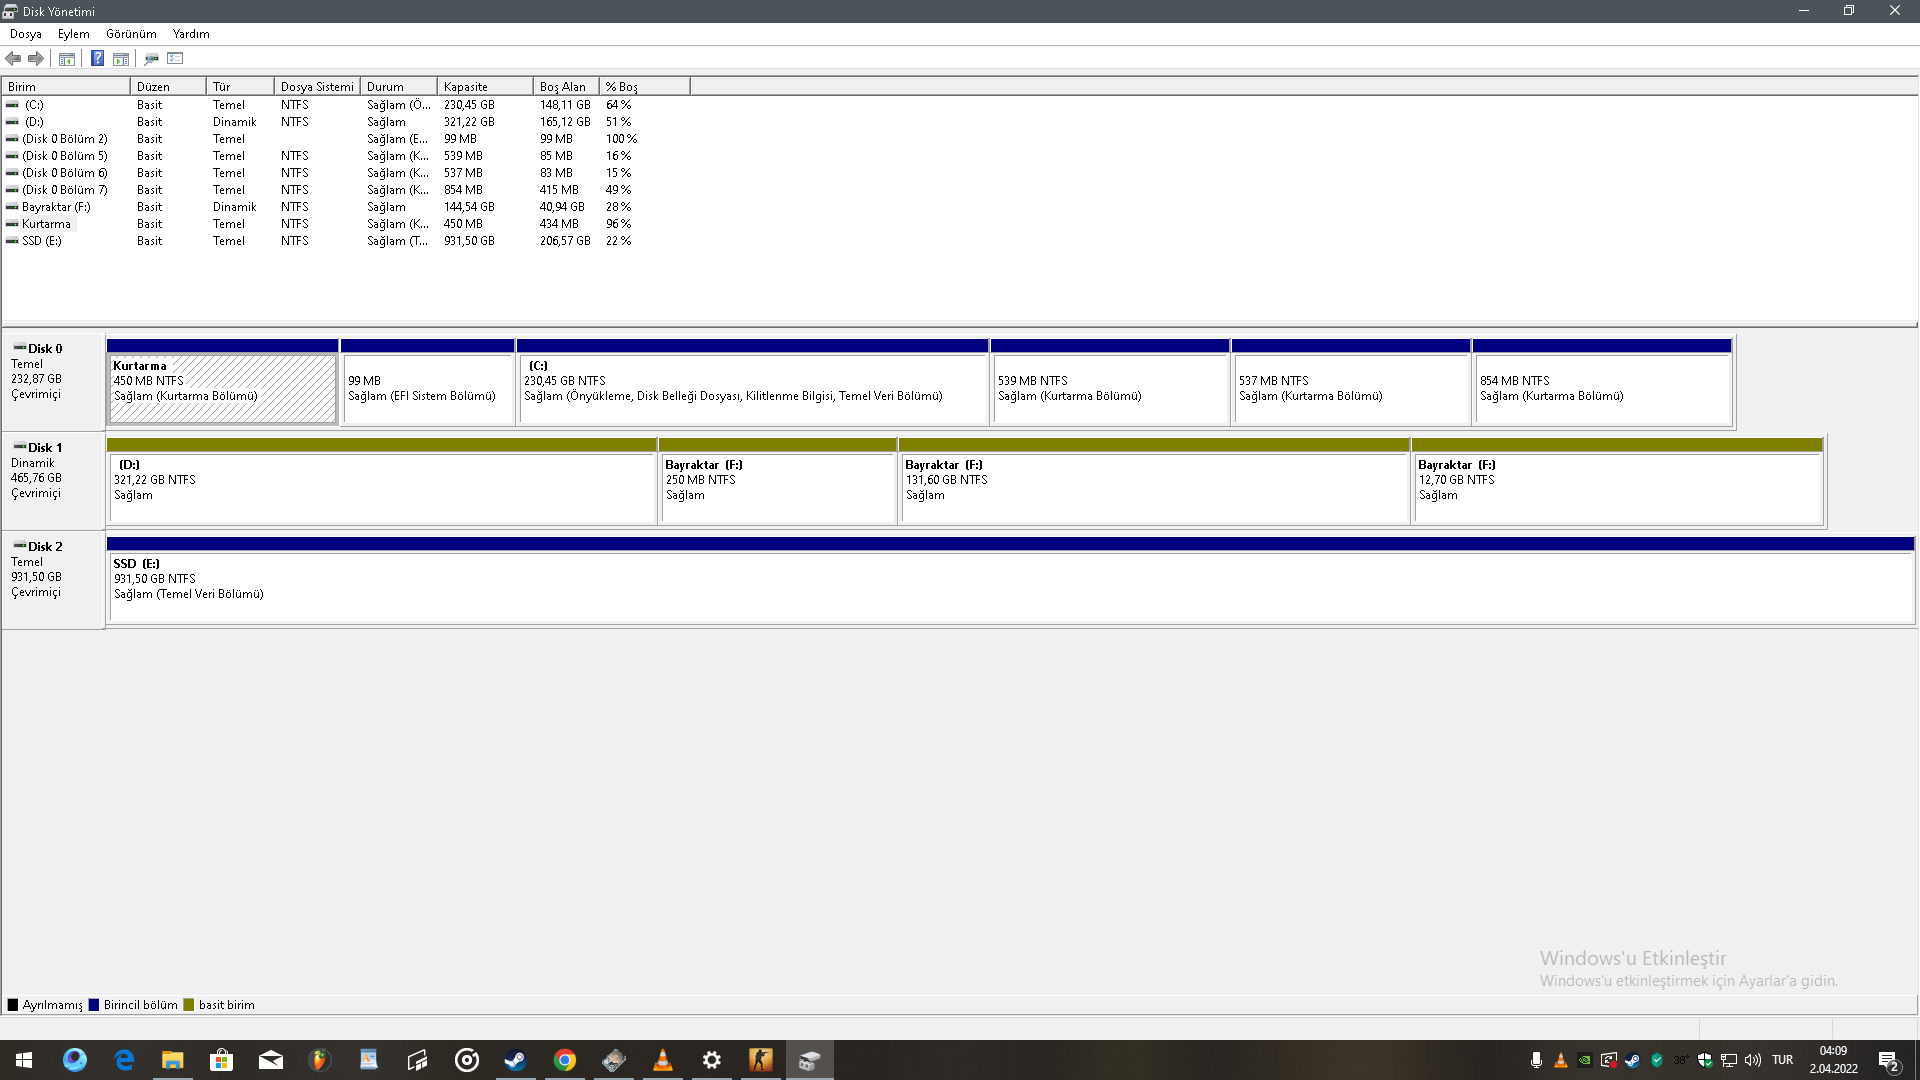Viewport: 1920px width, 1080px height.
Task: Select the Bayraktar (F:) row in the volume list
Action: 56,207
